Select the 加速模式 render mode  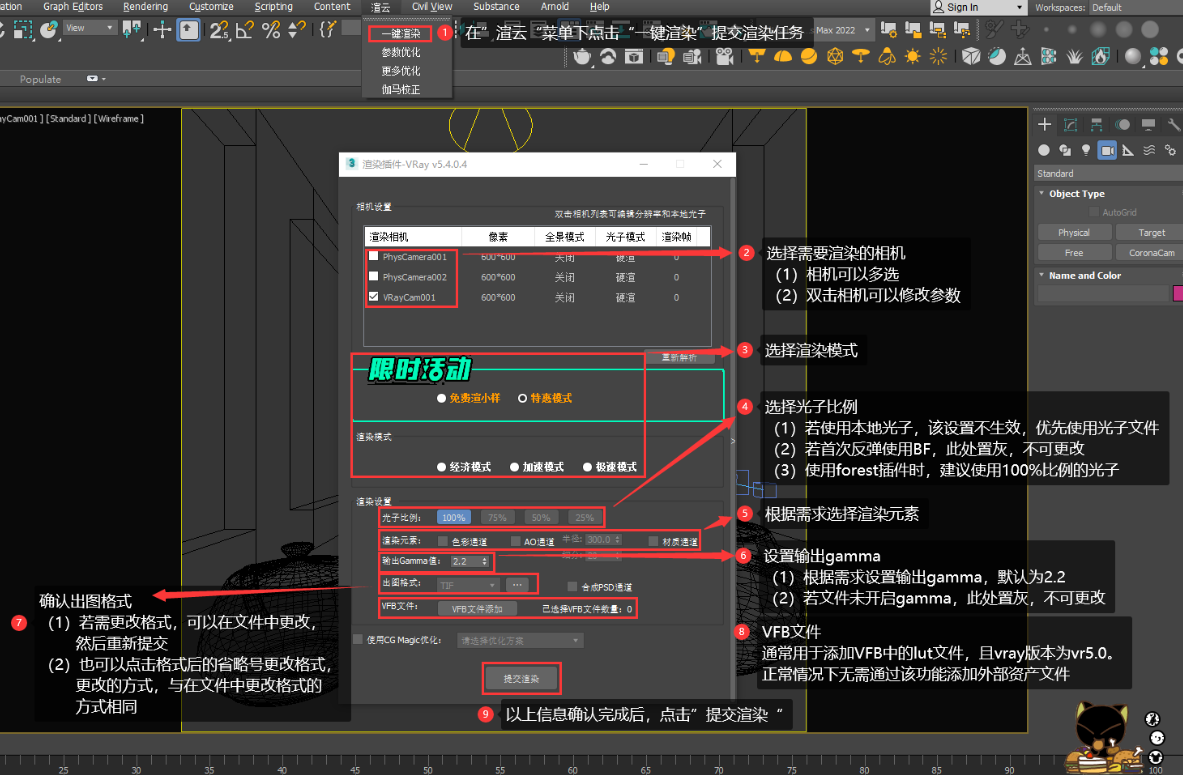tap(537, 467)
